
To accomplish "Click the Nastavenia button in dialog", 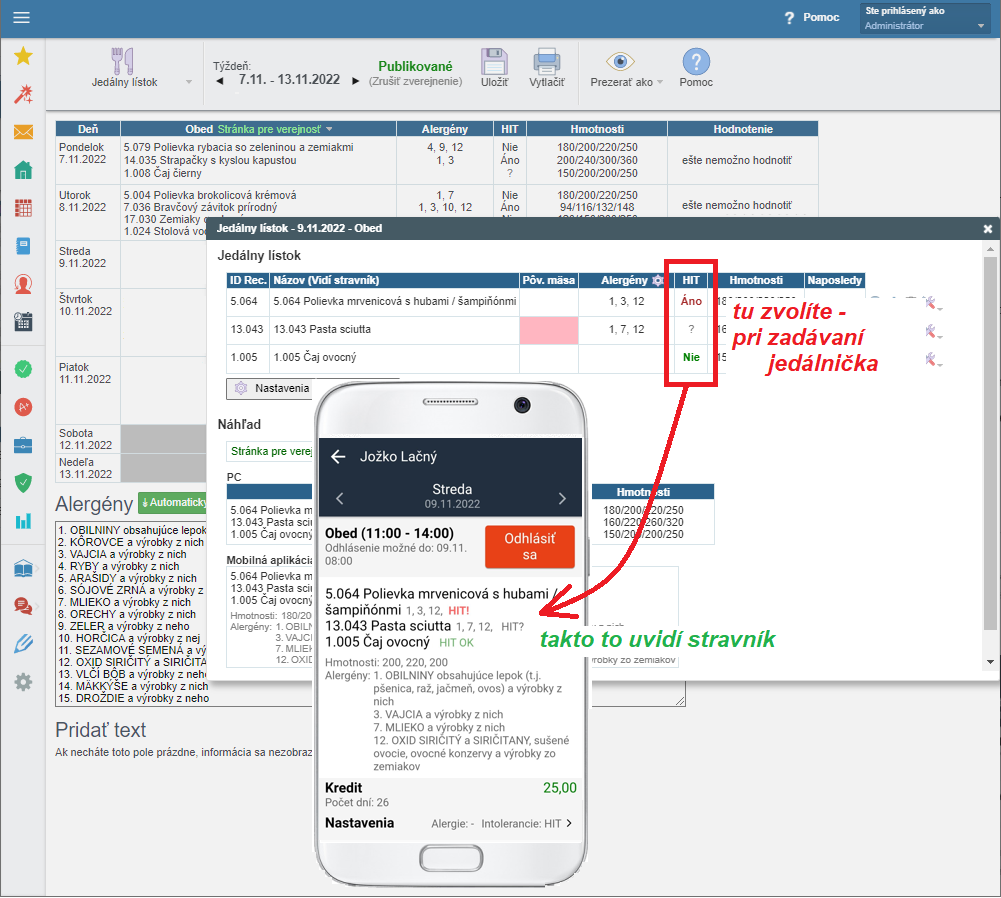I will (270, 388).
